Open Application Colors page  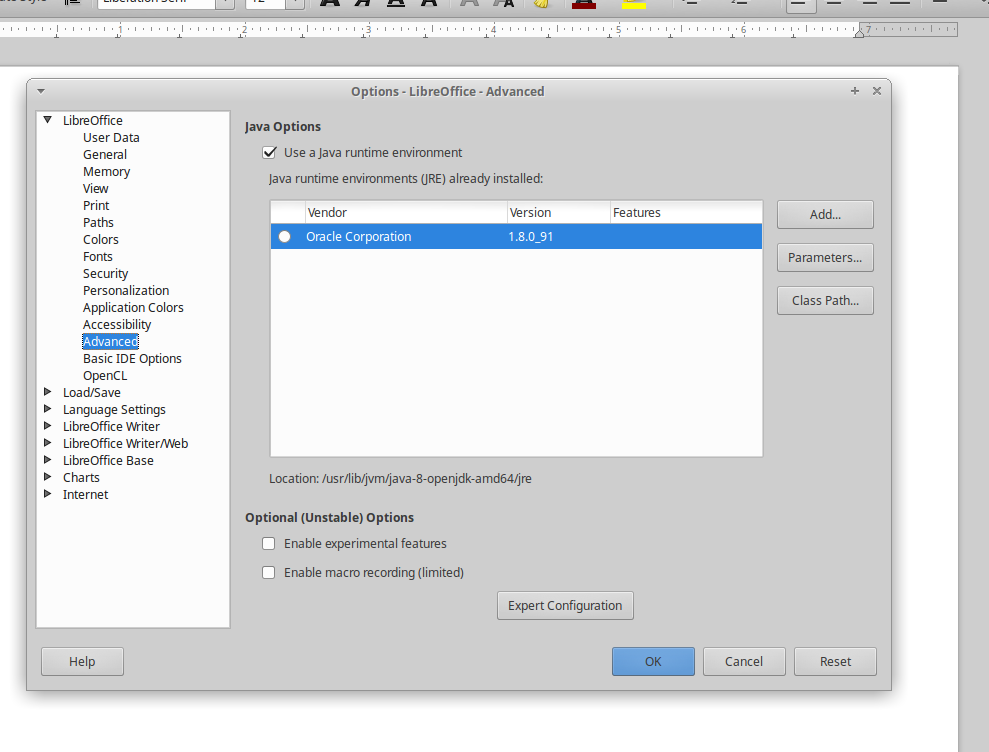[133, 308]
